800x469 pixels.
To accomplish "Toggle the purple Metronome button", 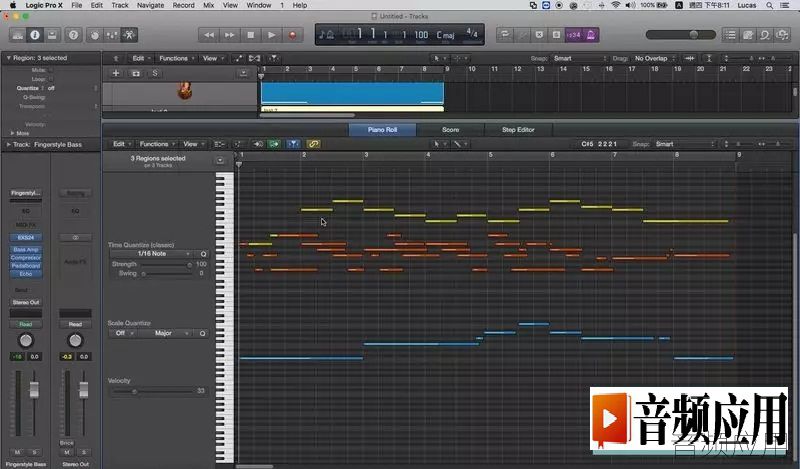I will (x=591, y=35).
